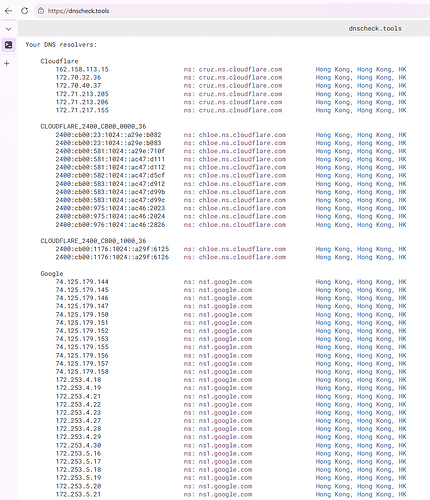The image size is (430, 500).
Task: View site information lock icon
Action: click(x=41, y=11)
